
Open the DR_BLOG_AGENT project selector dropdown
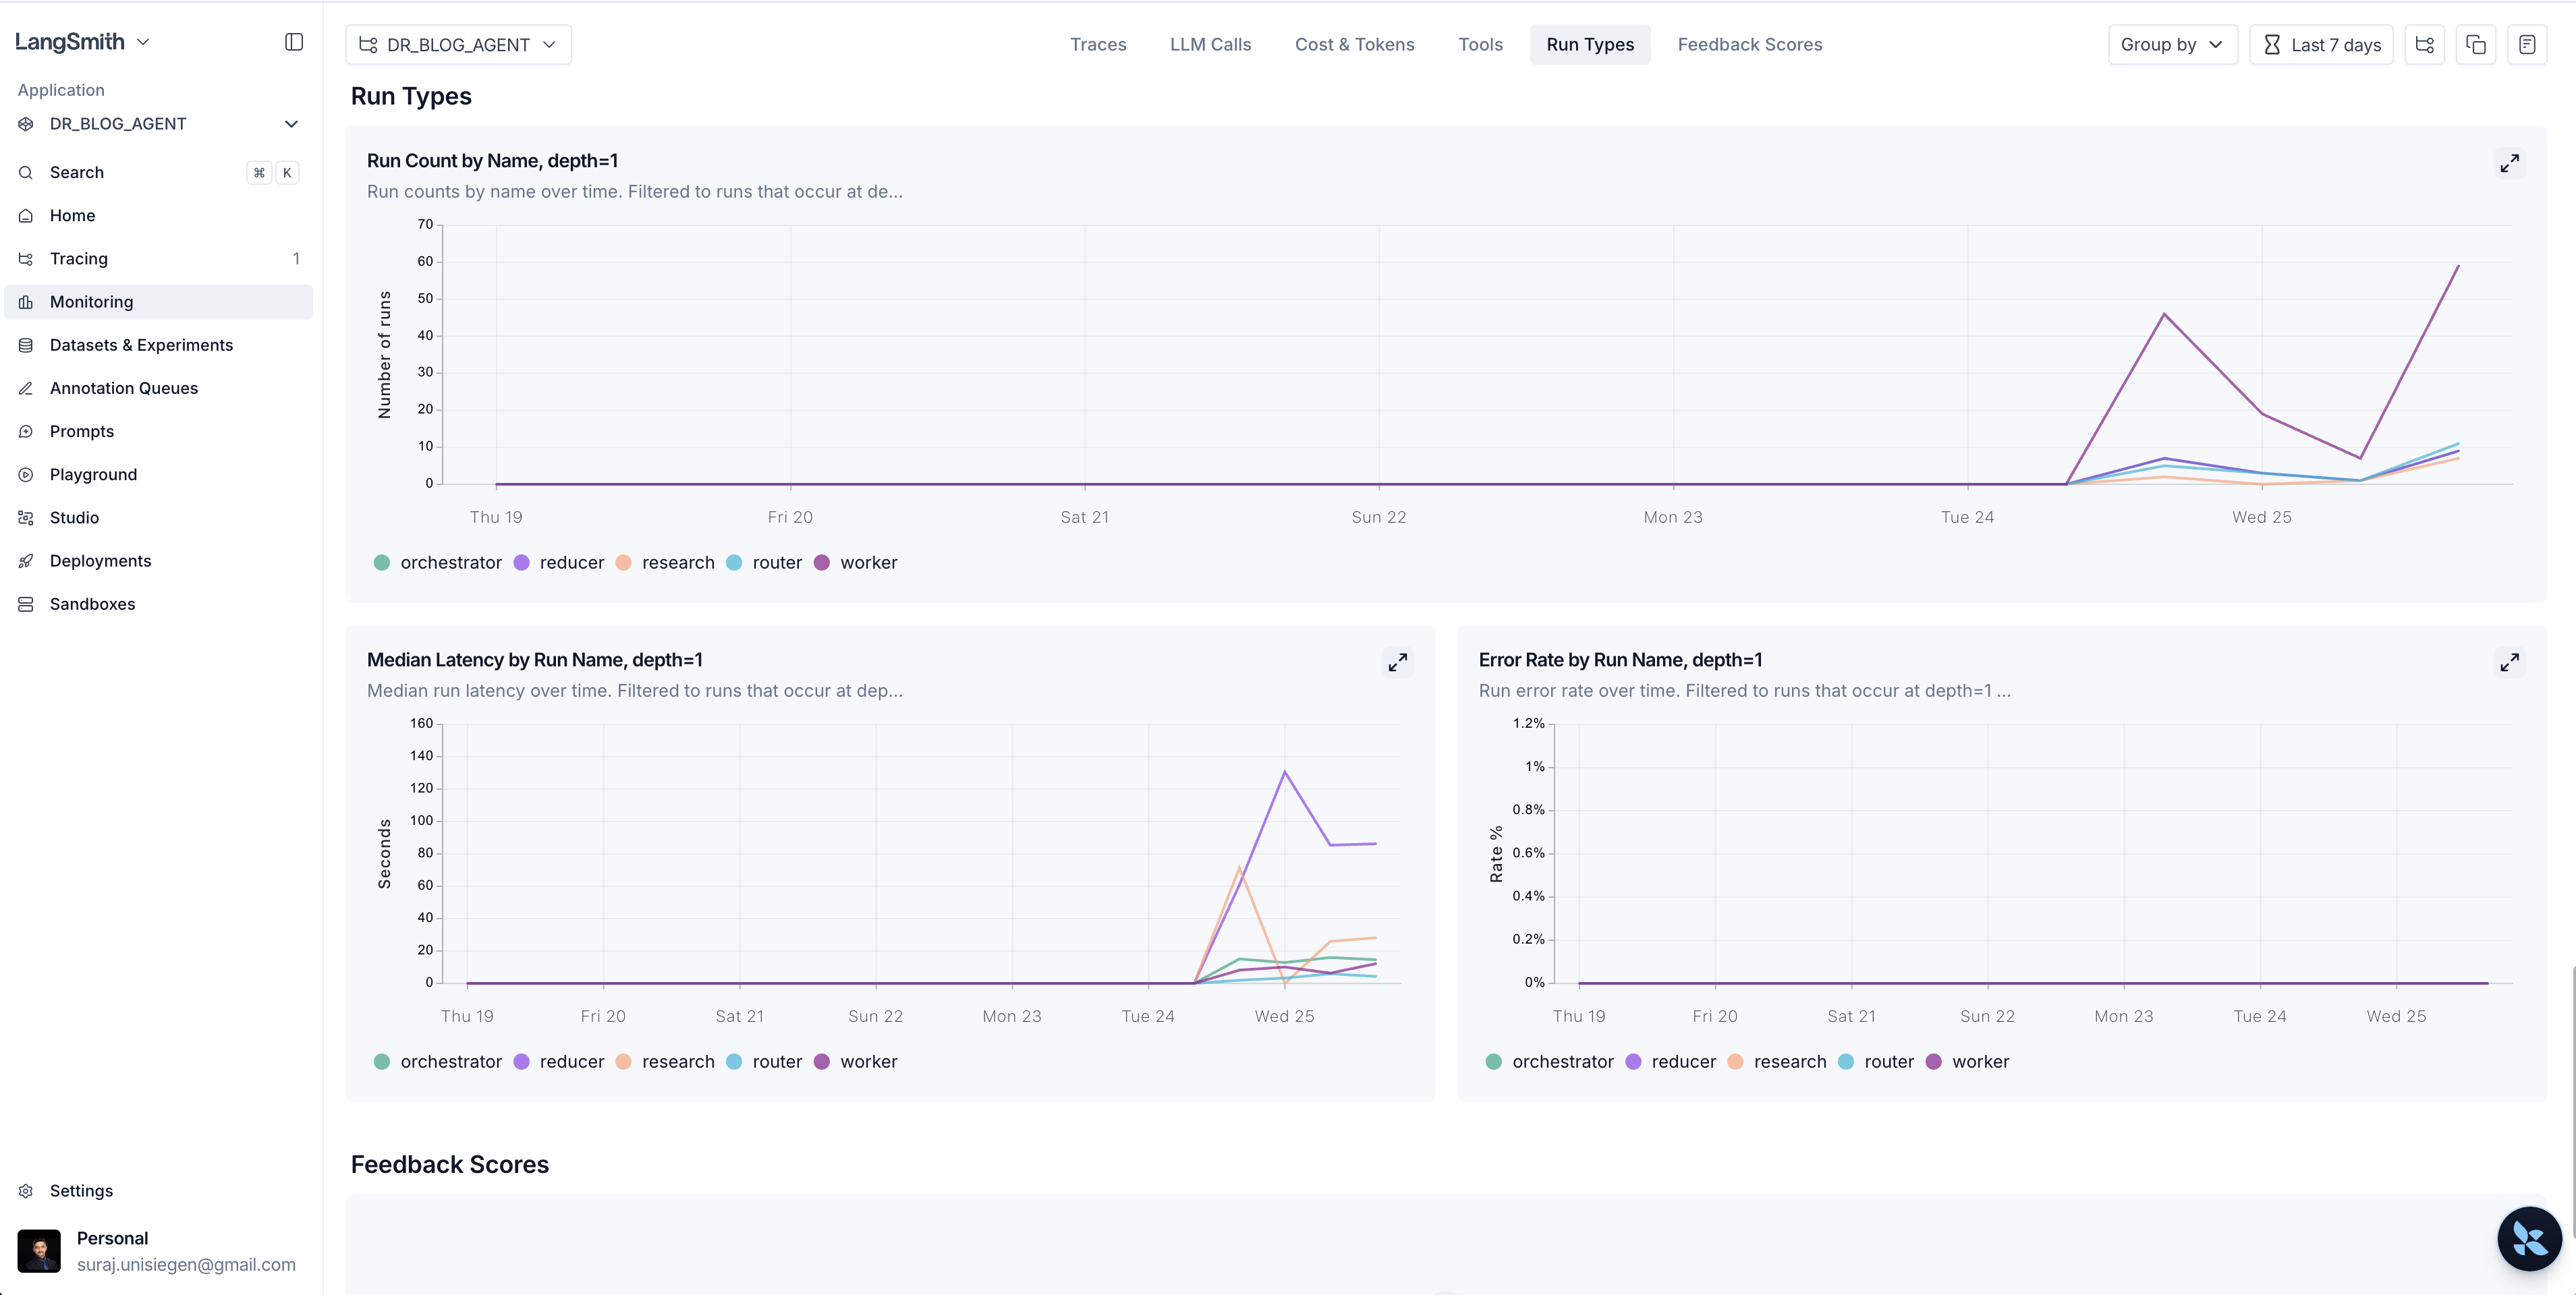(458, 45)
